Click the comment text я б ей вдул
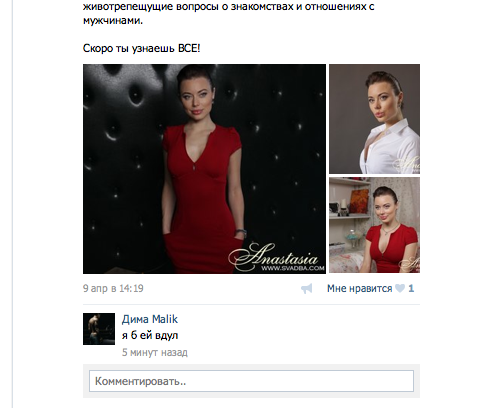Viewport: 493px width, 408px height. (x=150, y=335)
